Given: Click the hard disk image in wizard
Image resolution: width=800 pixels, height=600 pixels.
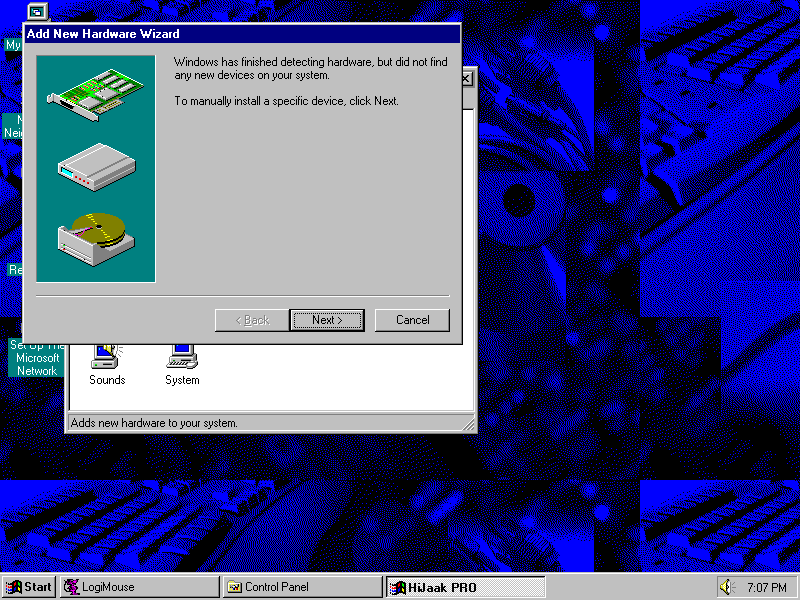Looking at the screenshot, I should tap(96, 233).
